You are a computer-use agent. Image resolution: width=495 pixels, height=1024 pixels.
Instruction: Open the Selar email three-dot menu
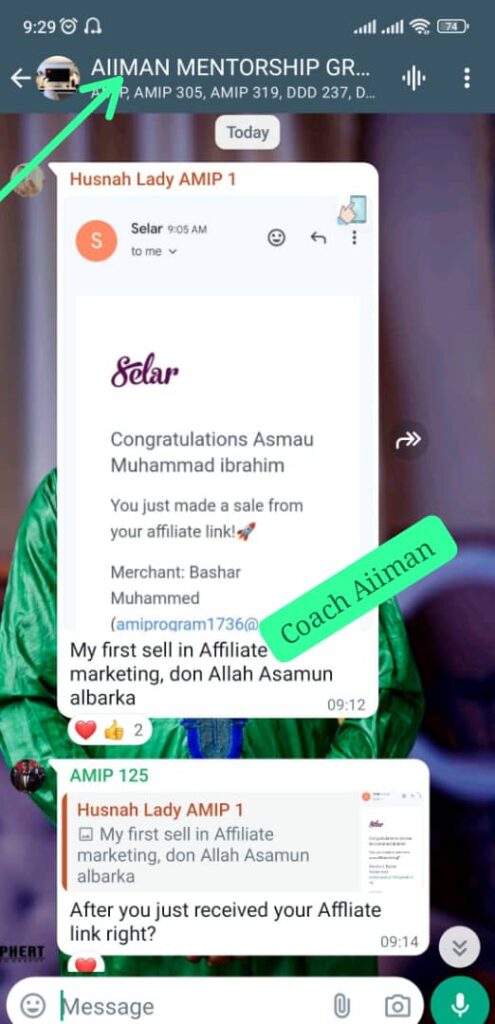(x=354, y=238)
